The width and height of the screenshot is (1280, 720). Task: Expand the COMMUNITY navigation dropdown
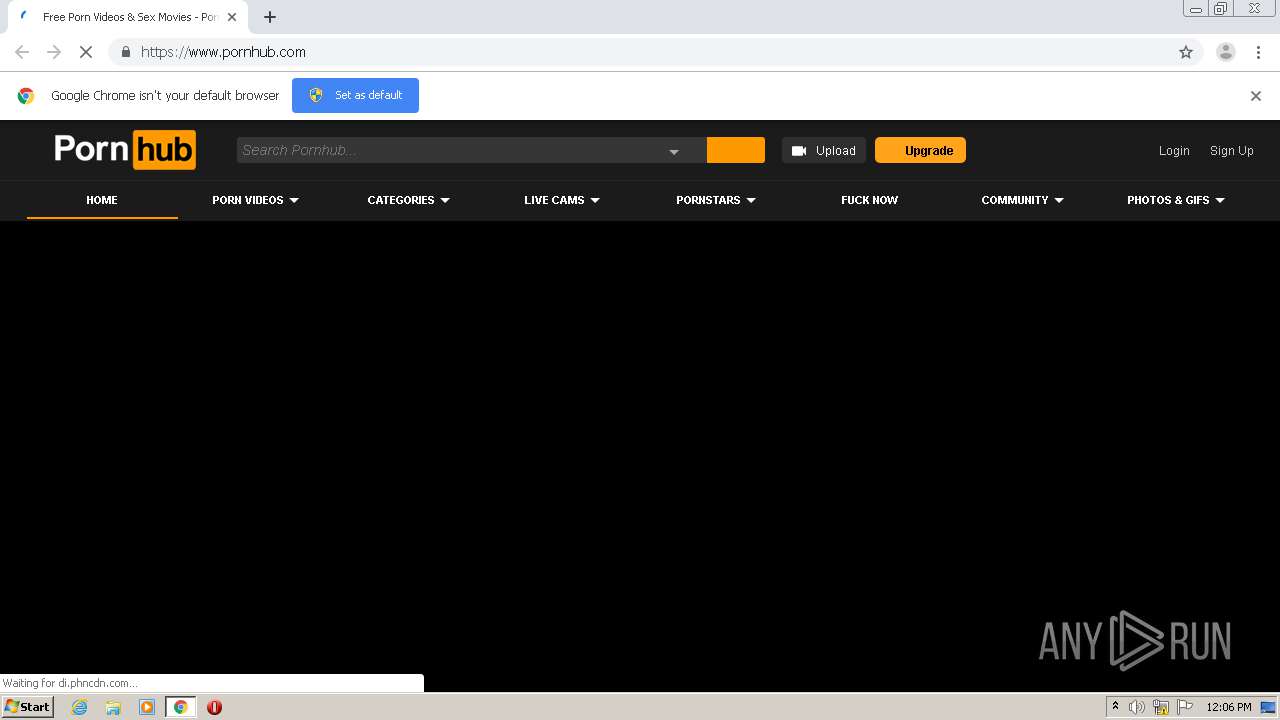[x=1022, y=200]
